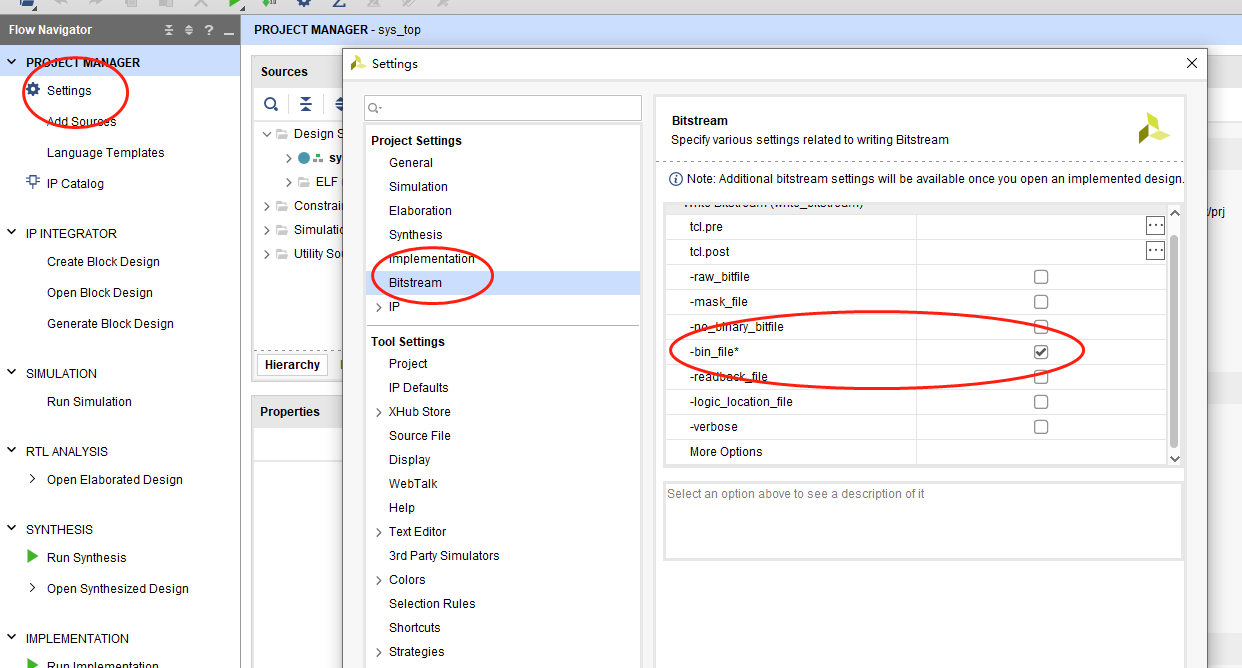The image size is (1242, 668).
Task: Click the green Run Synthesis arrow icon
Action: [x=33, y=557]
